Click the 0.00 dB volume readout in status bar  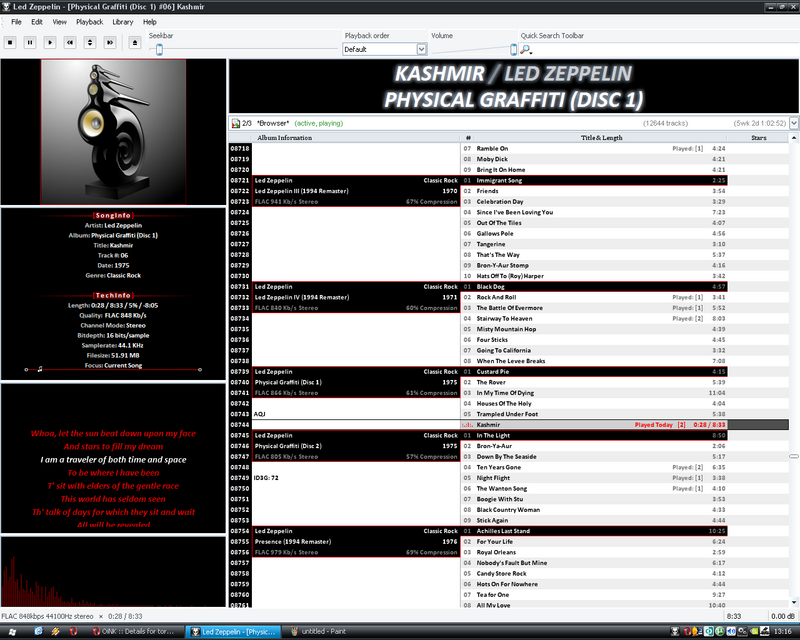783,617
